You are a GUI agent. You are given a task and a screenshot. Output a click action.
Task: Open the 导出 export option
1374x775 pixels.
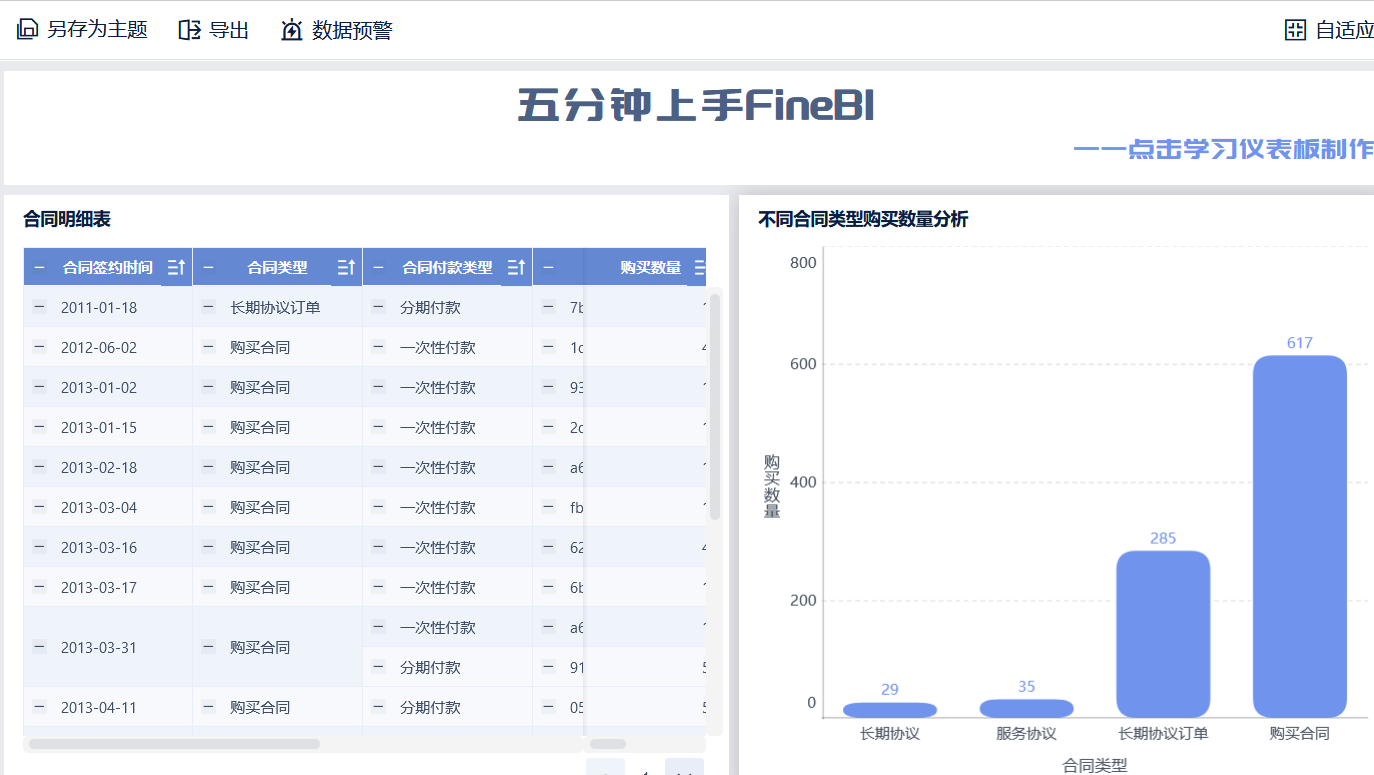214,30
